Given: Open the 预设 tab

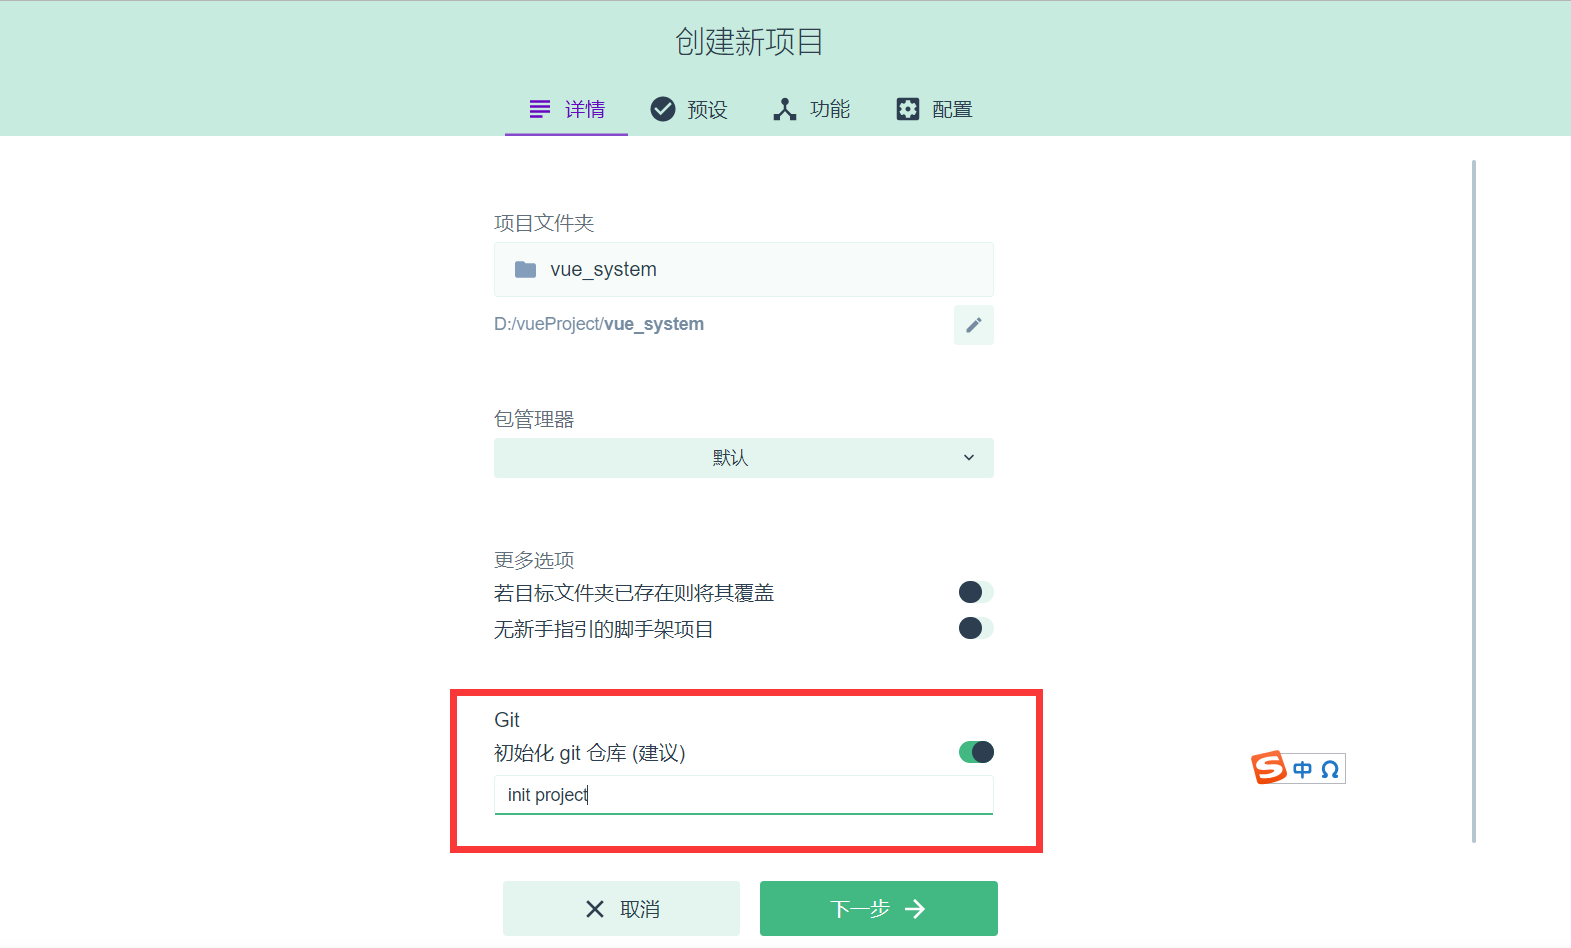Looking at the screenshot, I should point(688,109).
